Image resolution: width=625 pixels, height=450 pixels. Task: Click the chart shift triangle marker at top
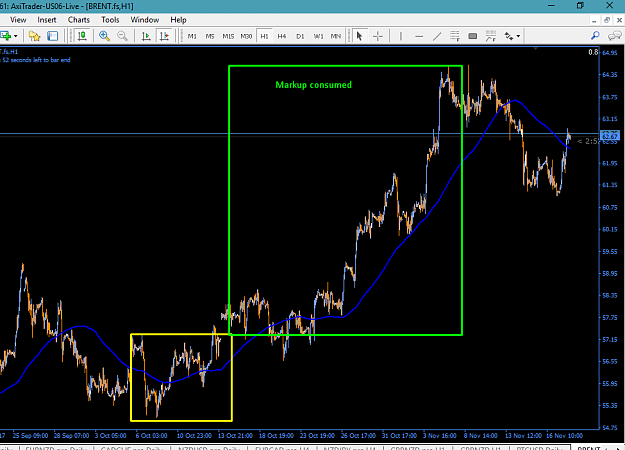(x=536, y=49)
